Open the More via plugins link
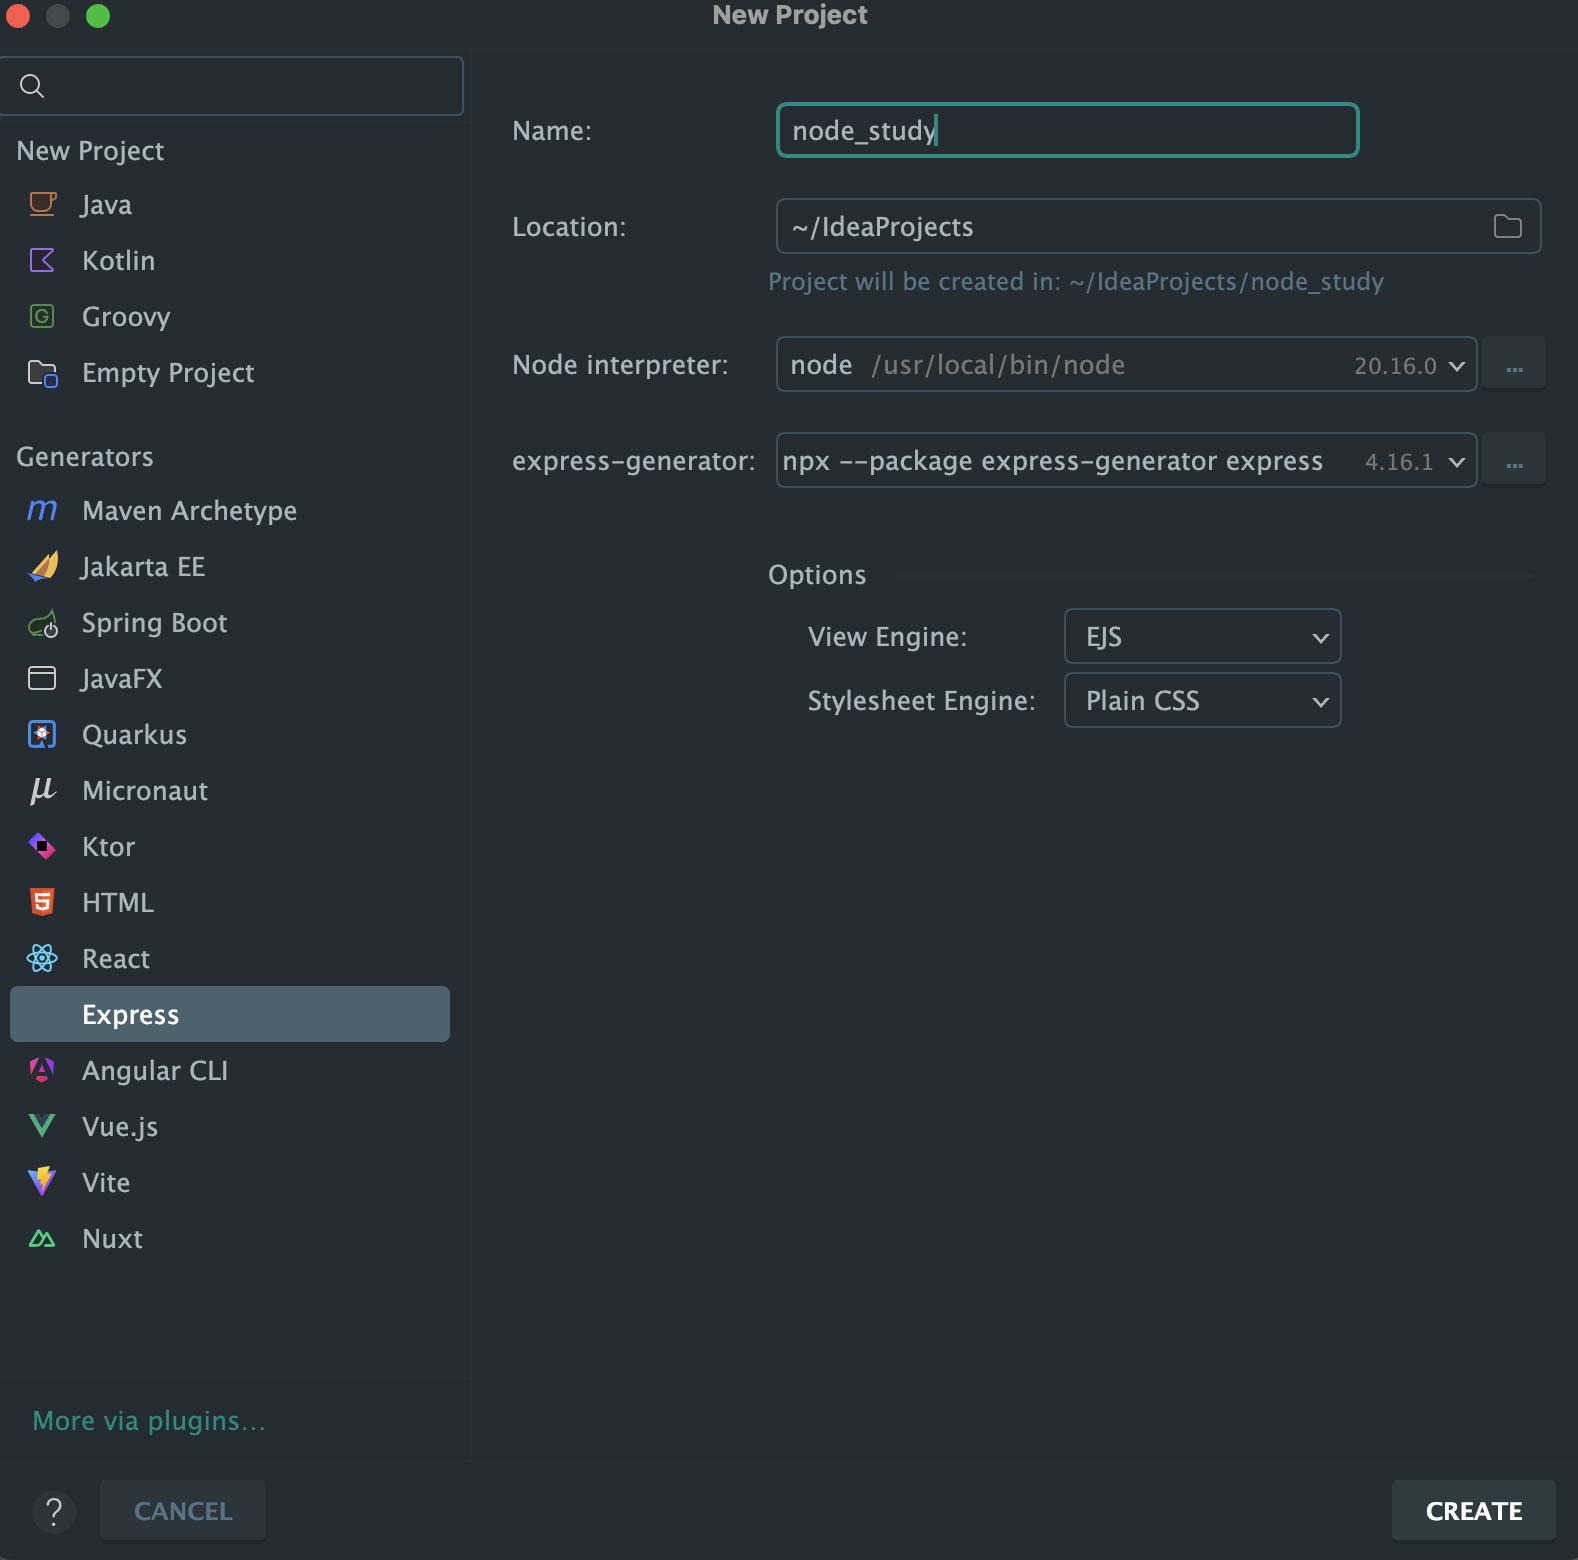Viewport: 1578px width, 1560px height. [149, 1420]
